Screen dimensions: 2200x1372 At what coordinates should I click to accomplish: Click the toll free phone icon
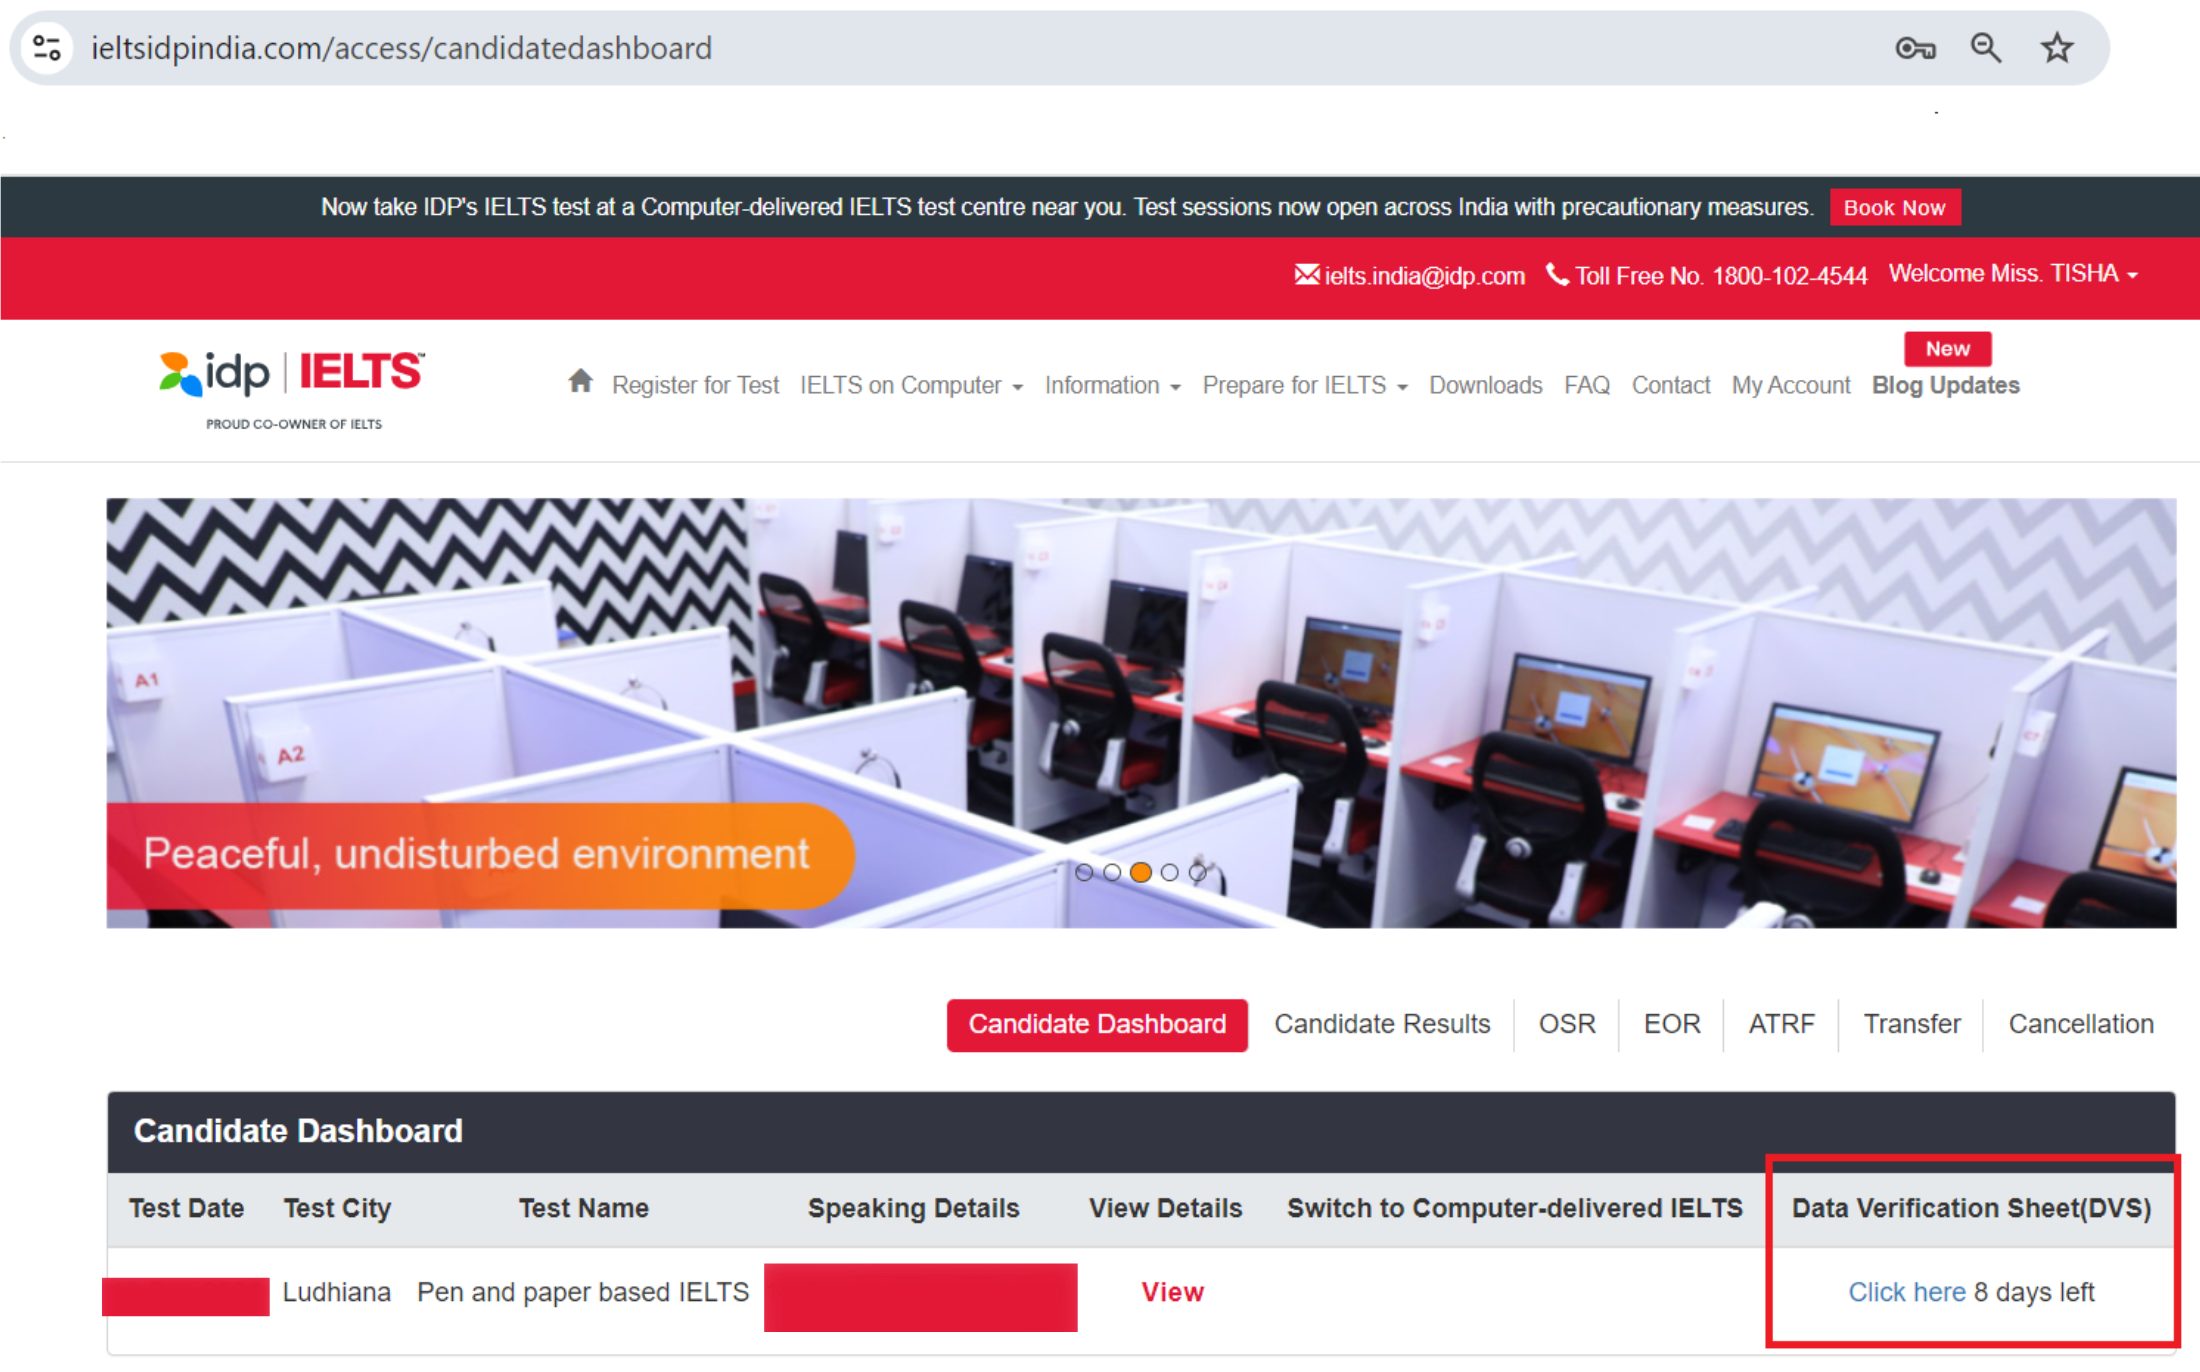(x=1556, y=274)
